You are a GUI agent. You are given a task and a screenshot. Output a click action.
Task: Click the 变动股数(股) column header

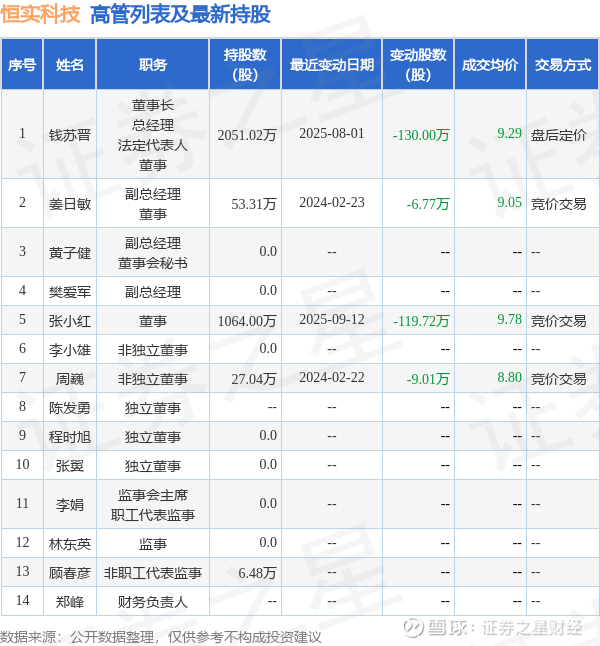(418, 65)
